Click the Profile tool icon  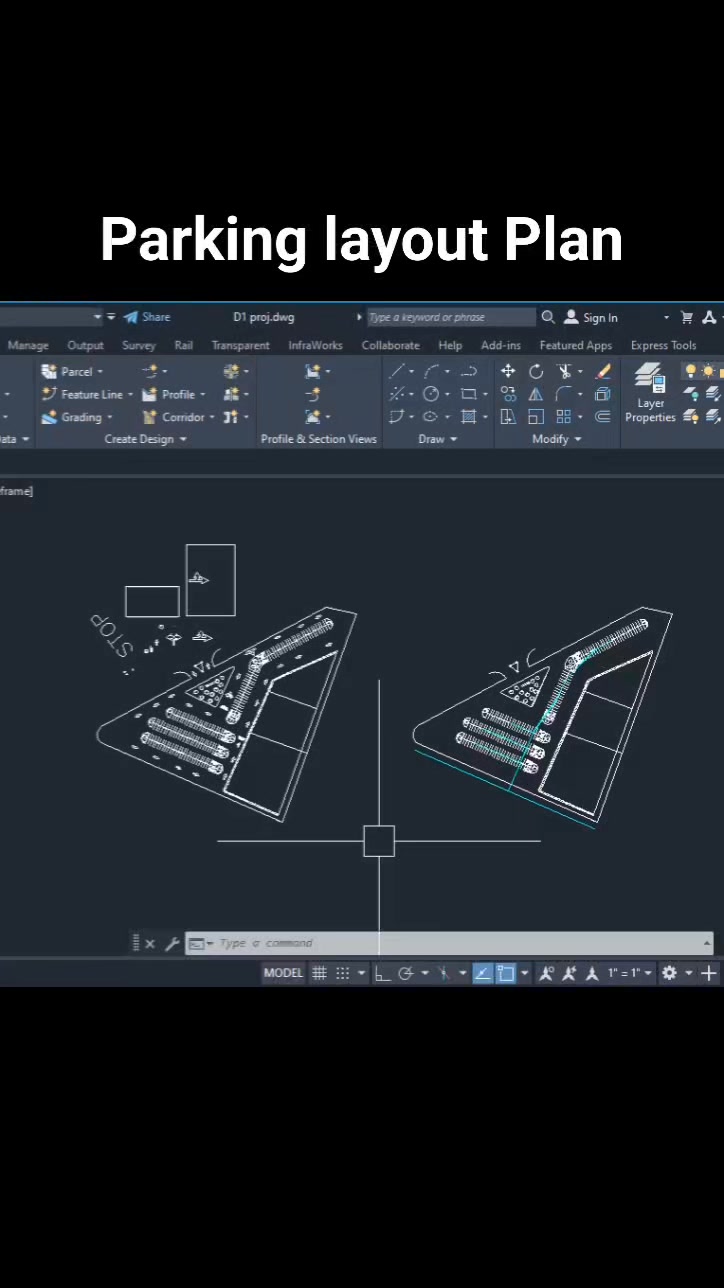click(x=150, y=394)
